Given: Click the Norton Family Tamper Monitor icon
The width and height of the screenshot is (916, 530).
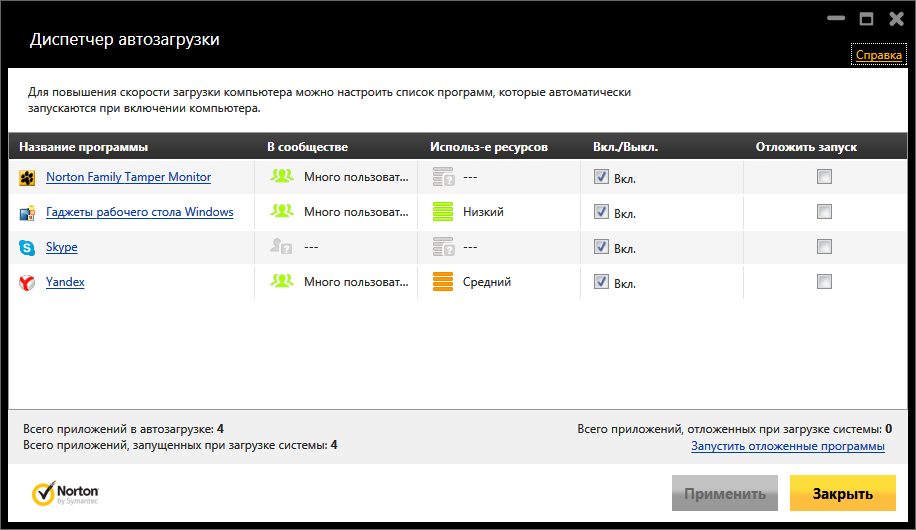Looking at the screenshot, I should 27,178.
